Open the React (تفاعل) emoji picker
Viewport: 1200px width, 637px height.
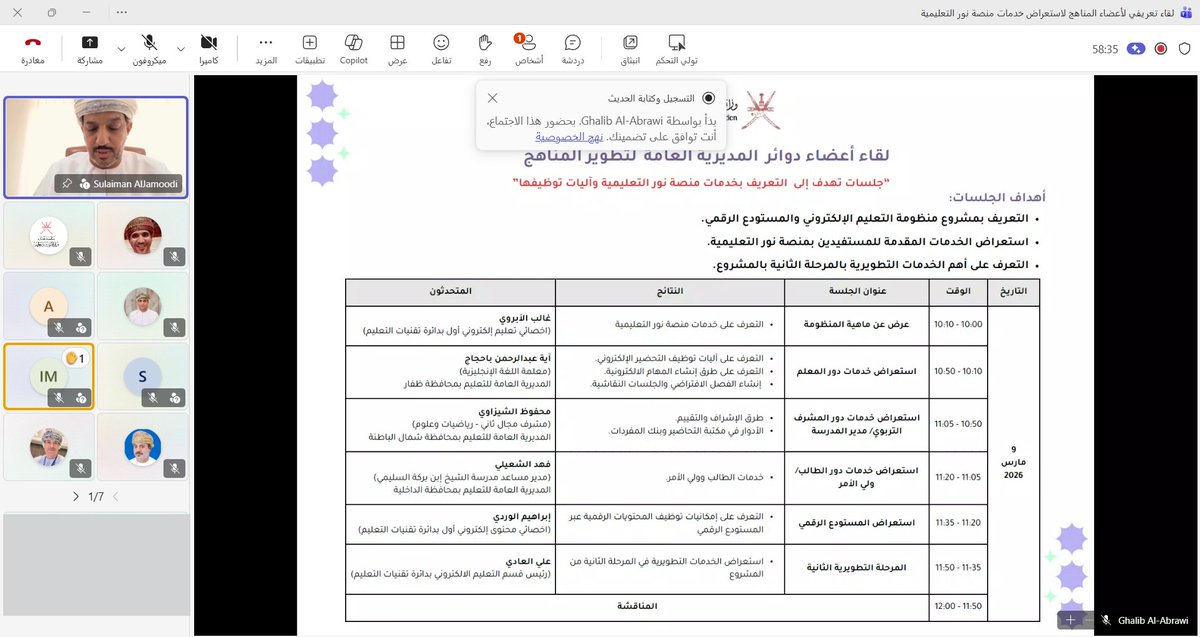pos(441,49)
